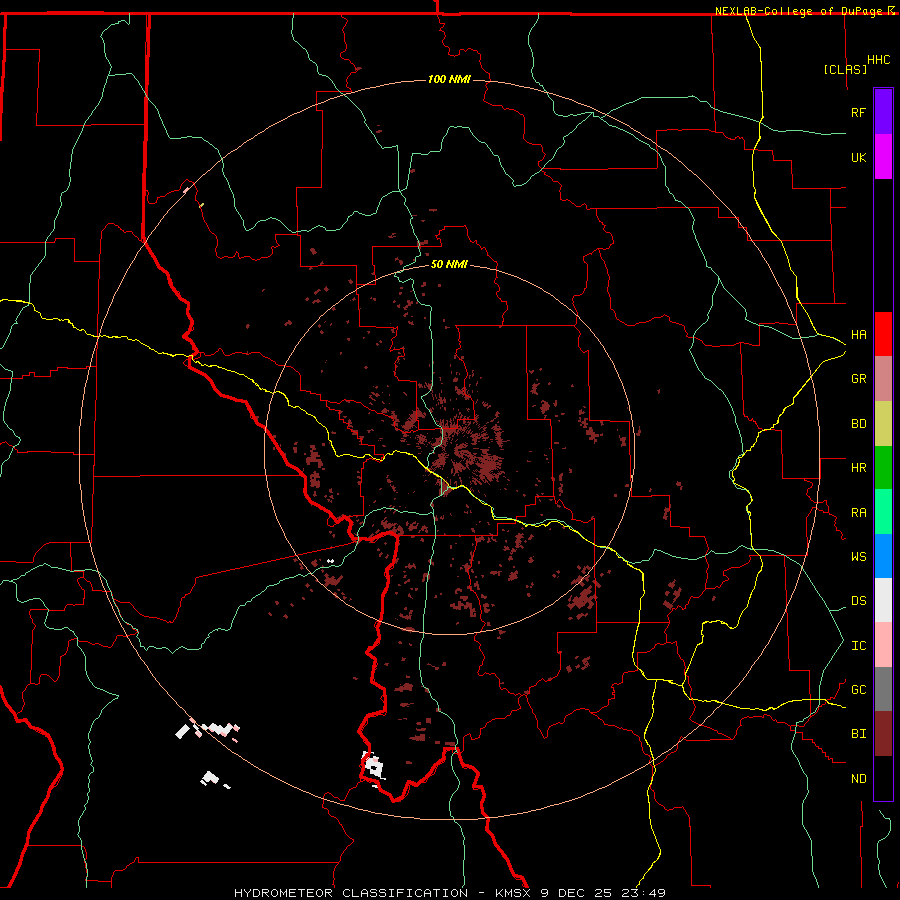This screenshot has height=900, width=900.
Task: Pick the light pink IC legend swatch
Action: (883, 645)
